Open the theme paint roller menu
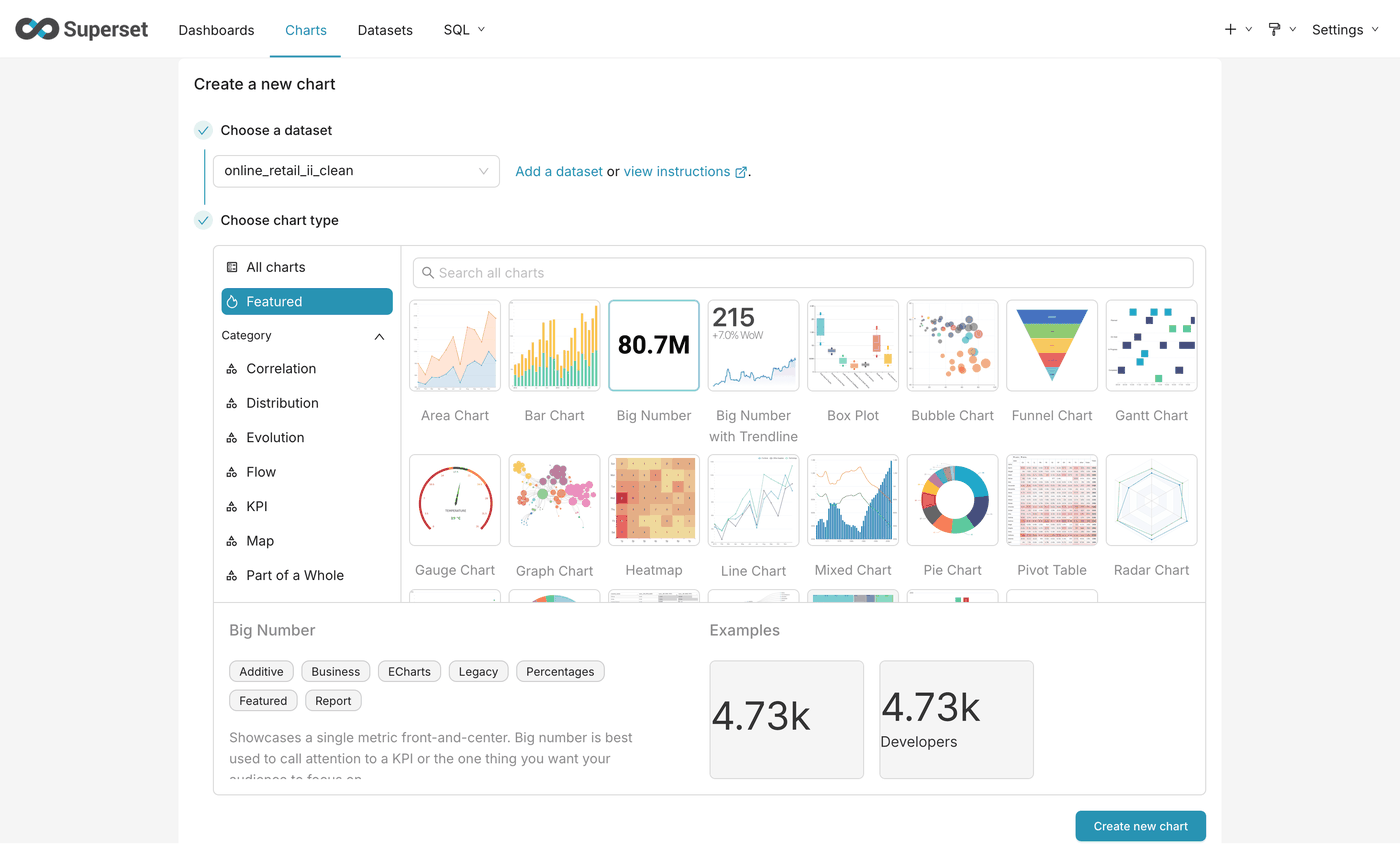Viewport: 1400px width, 848px height. 1282,30
